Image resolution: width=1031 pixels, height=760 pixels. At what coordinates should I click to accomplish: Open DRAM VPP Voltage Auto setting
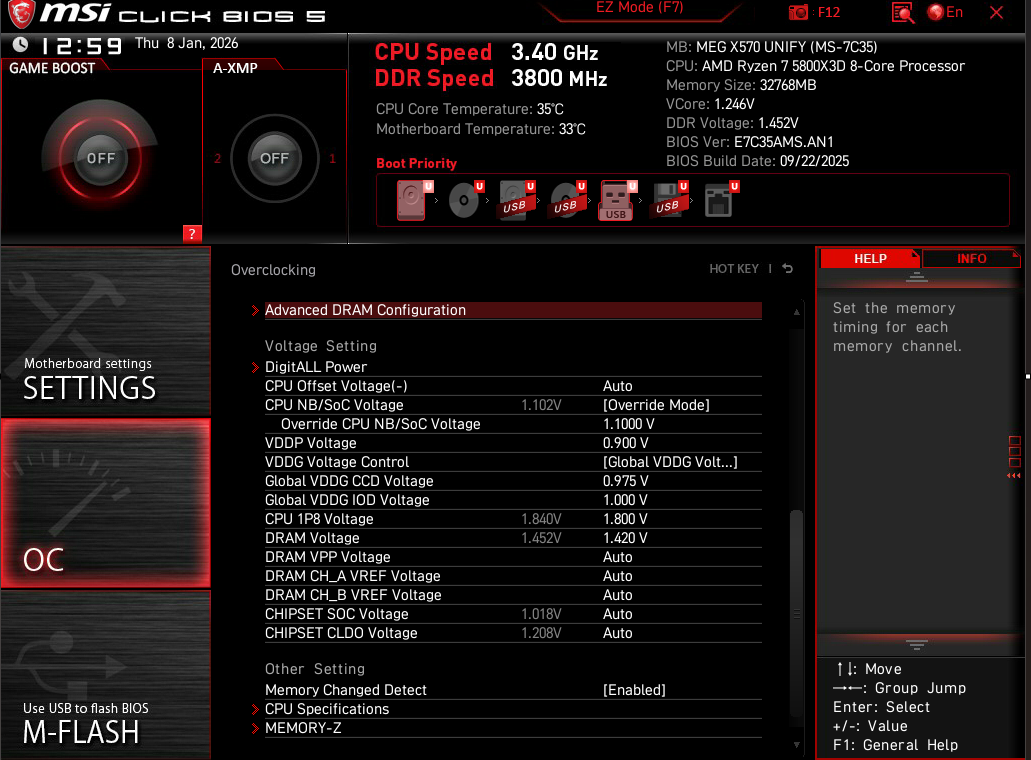(x=617, y=557)
